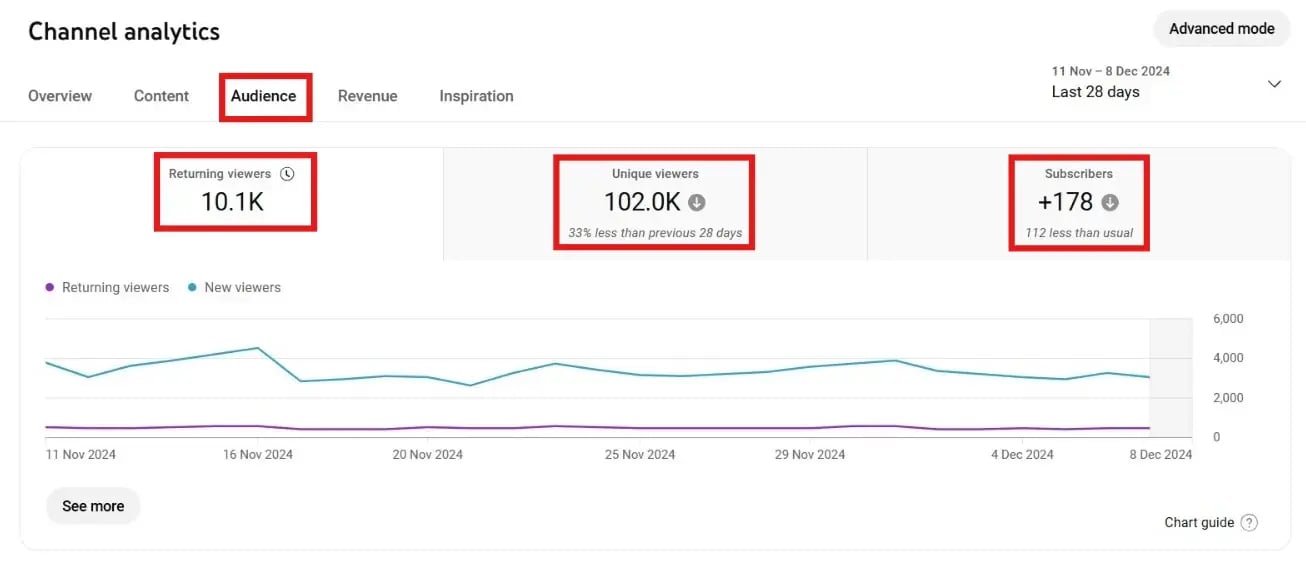Click the Advanced mode button

click(1221, 29)
